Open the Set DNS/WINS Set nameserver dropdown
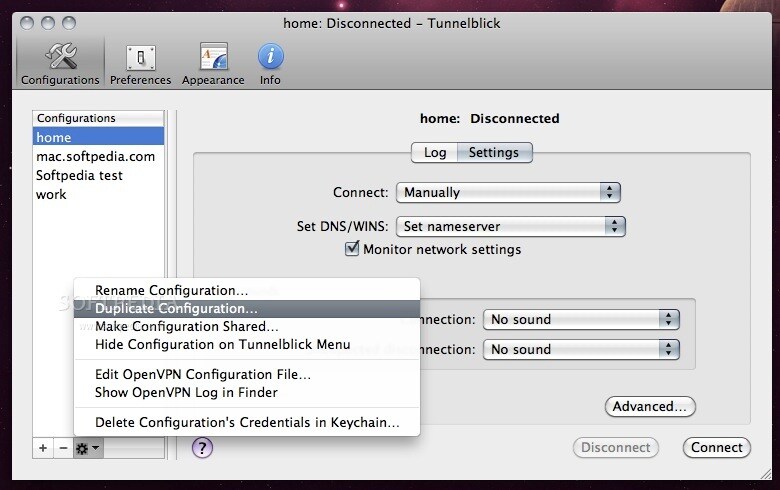Screen dimensions: 780x490 (x=510, y=226)
